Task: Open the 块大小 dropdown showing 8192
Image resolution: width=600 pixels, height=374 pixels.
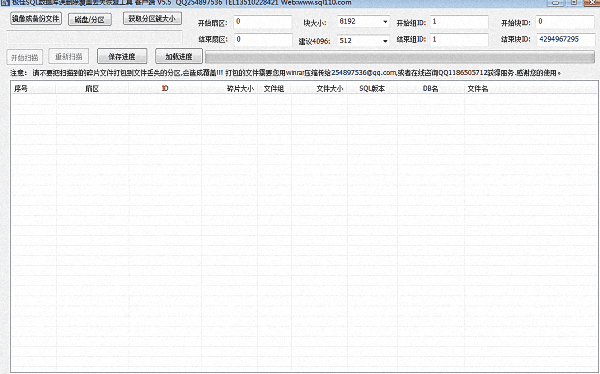Action: click(x=363, y=22)
